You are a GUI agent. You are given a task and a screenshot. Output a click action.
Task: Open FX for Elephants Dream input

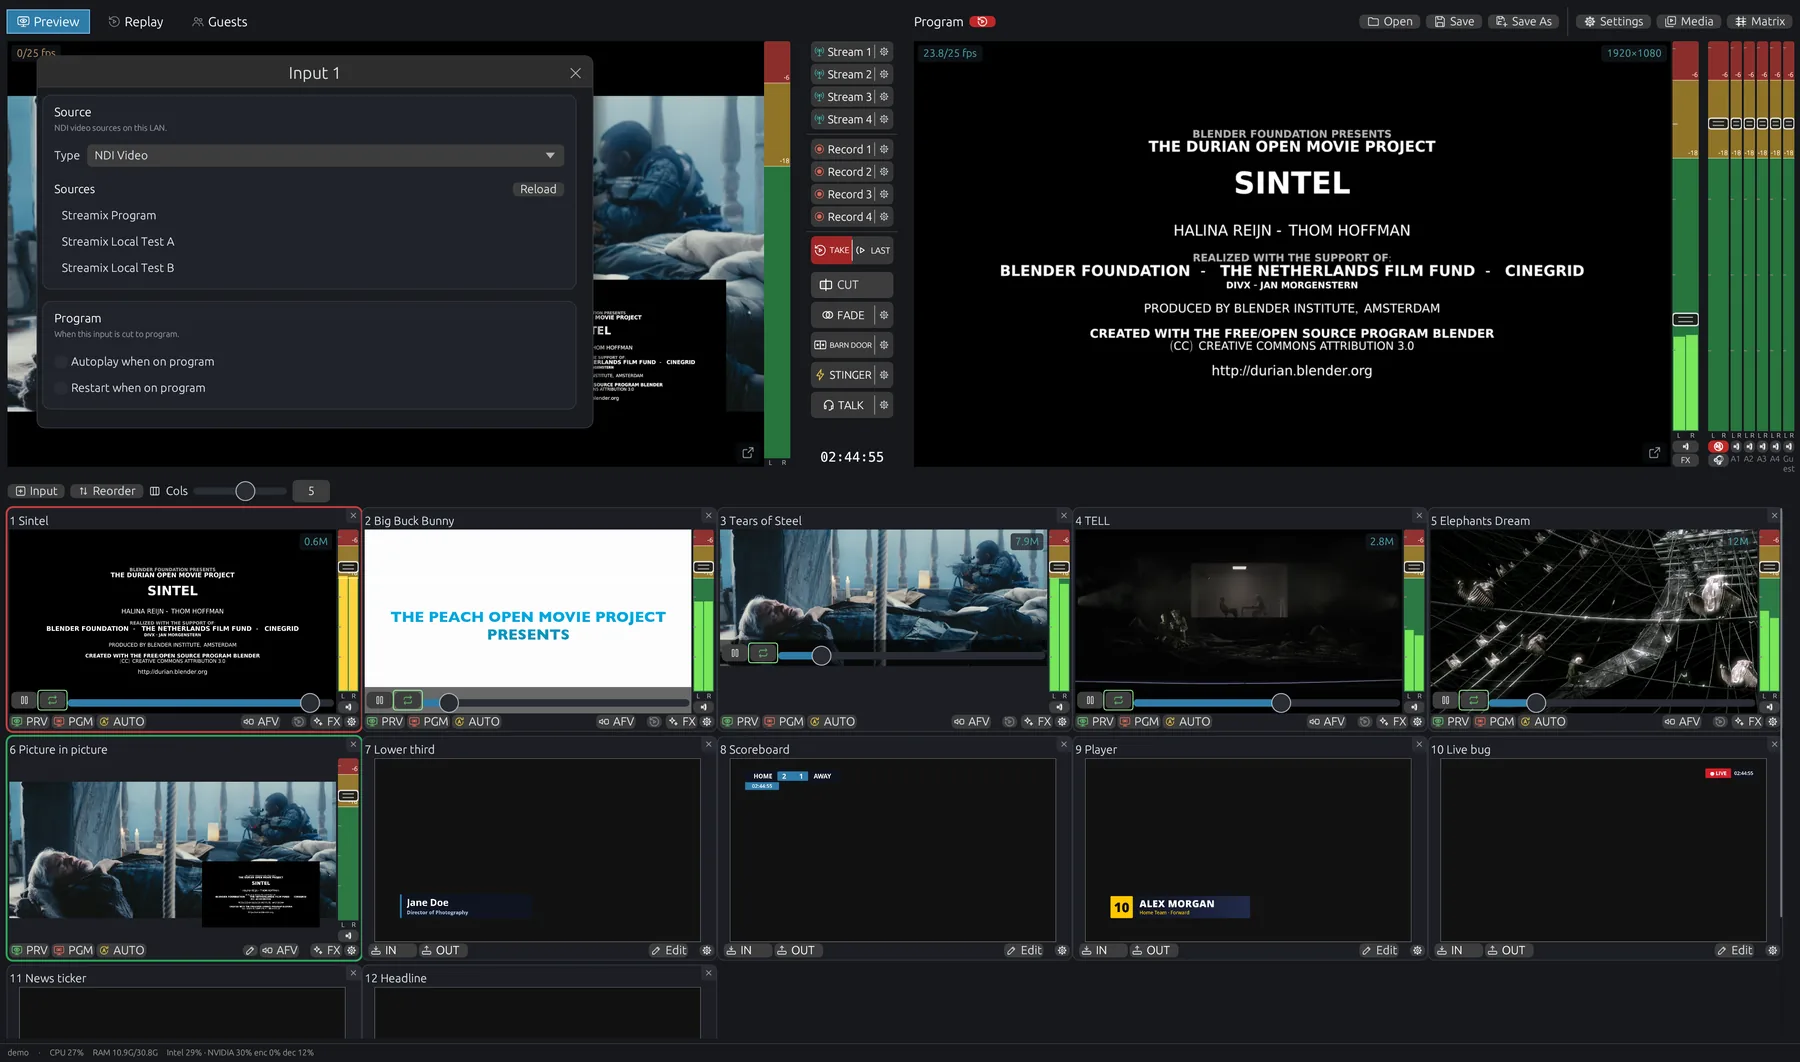tap(1748, 722)
